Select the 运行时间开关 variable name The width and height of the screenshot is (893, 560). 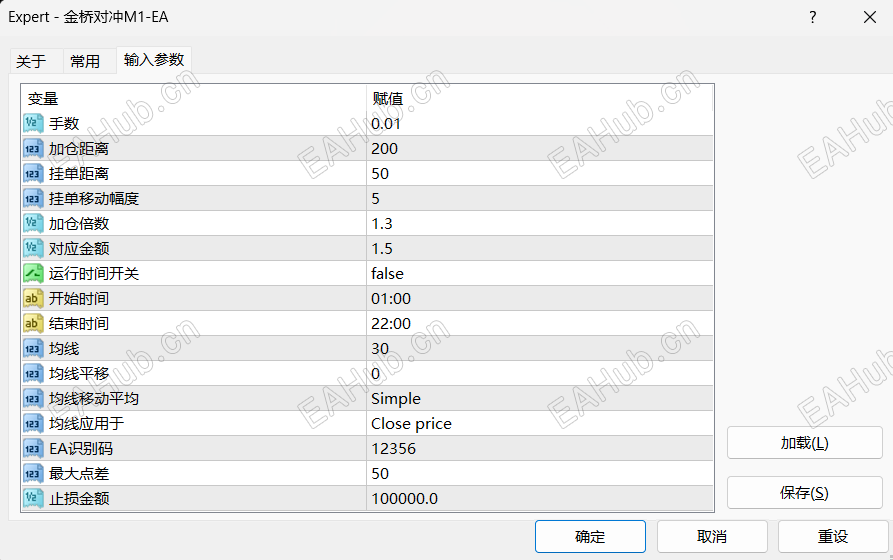point(94,274)
